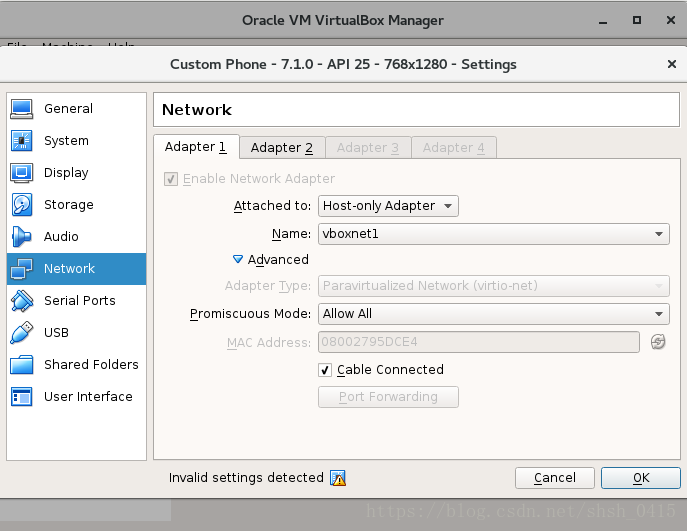
Task: Click the Invalid settings detected text
Action: [x=246, y=478]
